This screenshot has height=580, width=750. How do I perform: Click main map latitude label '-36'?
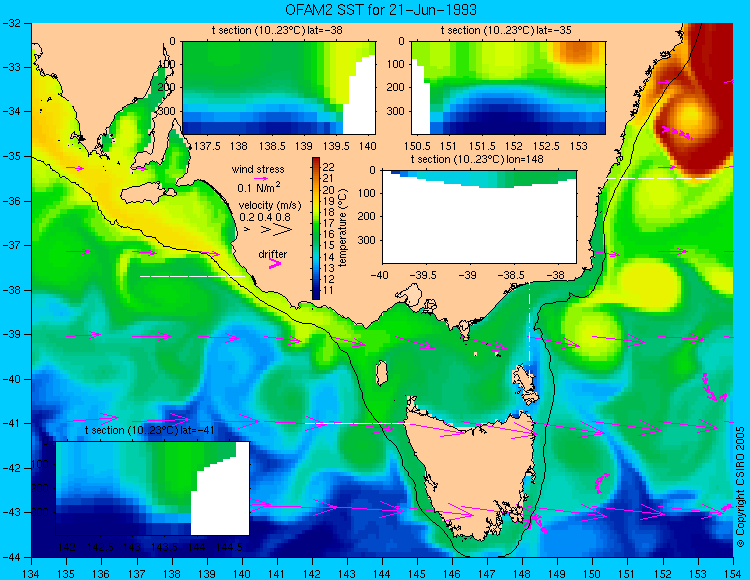pos(11,201)
